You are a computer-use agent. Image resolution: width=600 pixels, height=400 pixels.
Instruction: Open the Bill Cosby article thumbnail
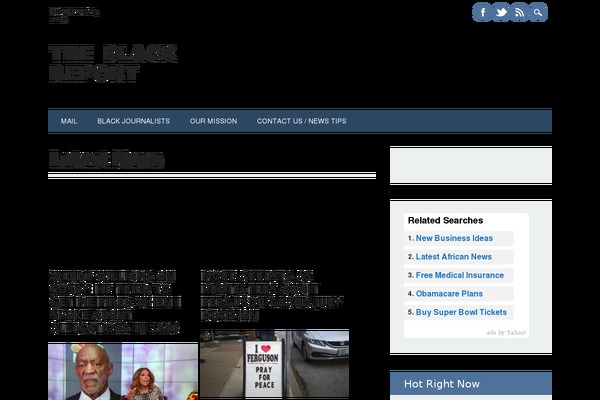pos(123,372)
